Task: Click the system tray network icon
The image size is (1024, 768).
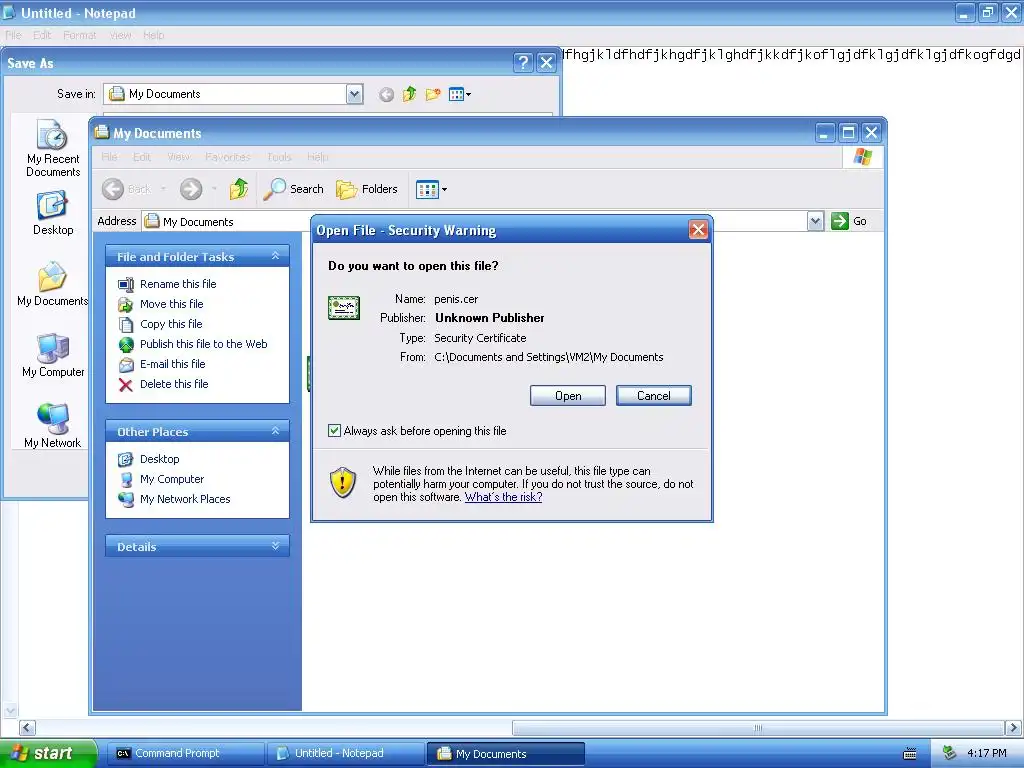Action: tap(949, 754)
